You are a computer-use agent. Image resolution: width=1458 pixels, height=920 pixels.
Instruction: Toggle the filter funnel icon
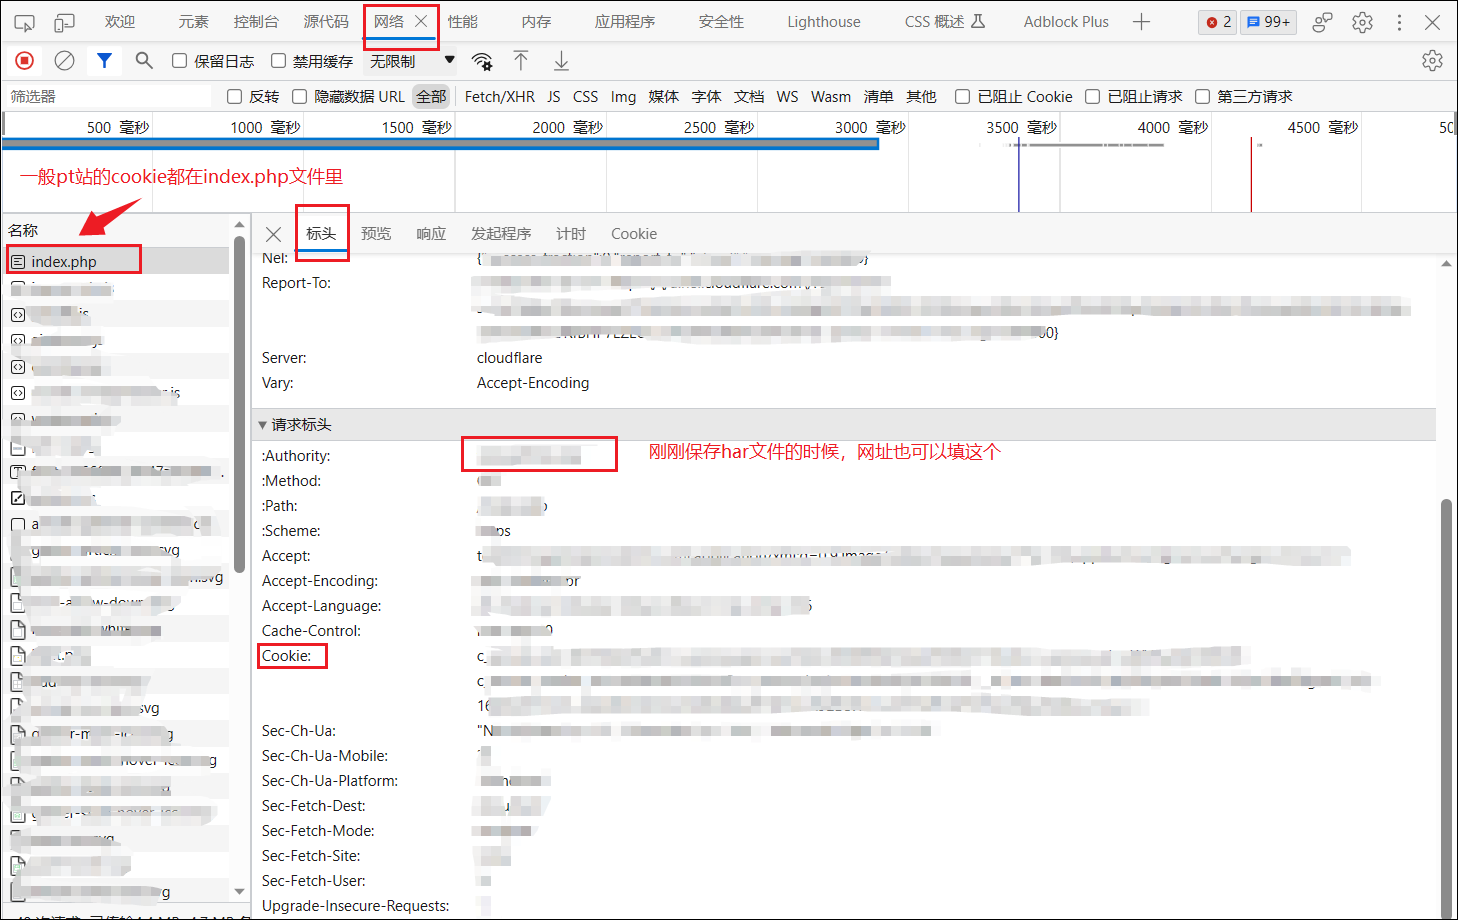click(104, 61)
